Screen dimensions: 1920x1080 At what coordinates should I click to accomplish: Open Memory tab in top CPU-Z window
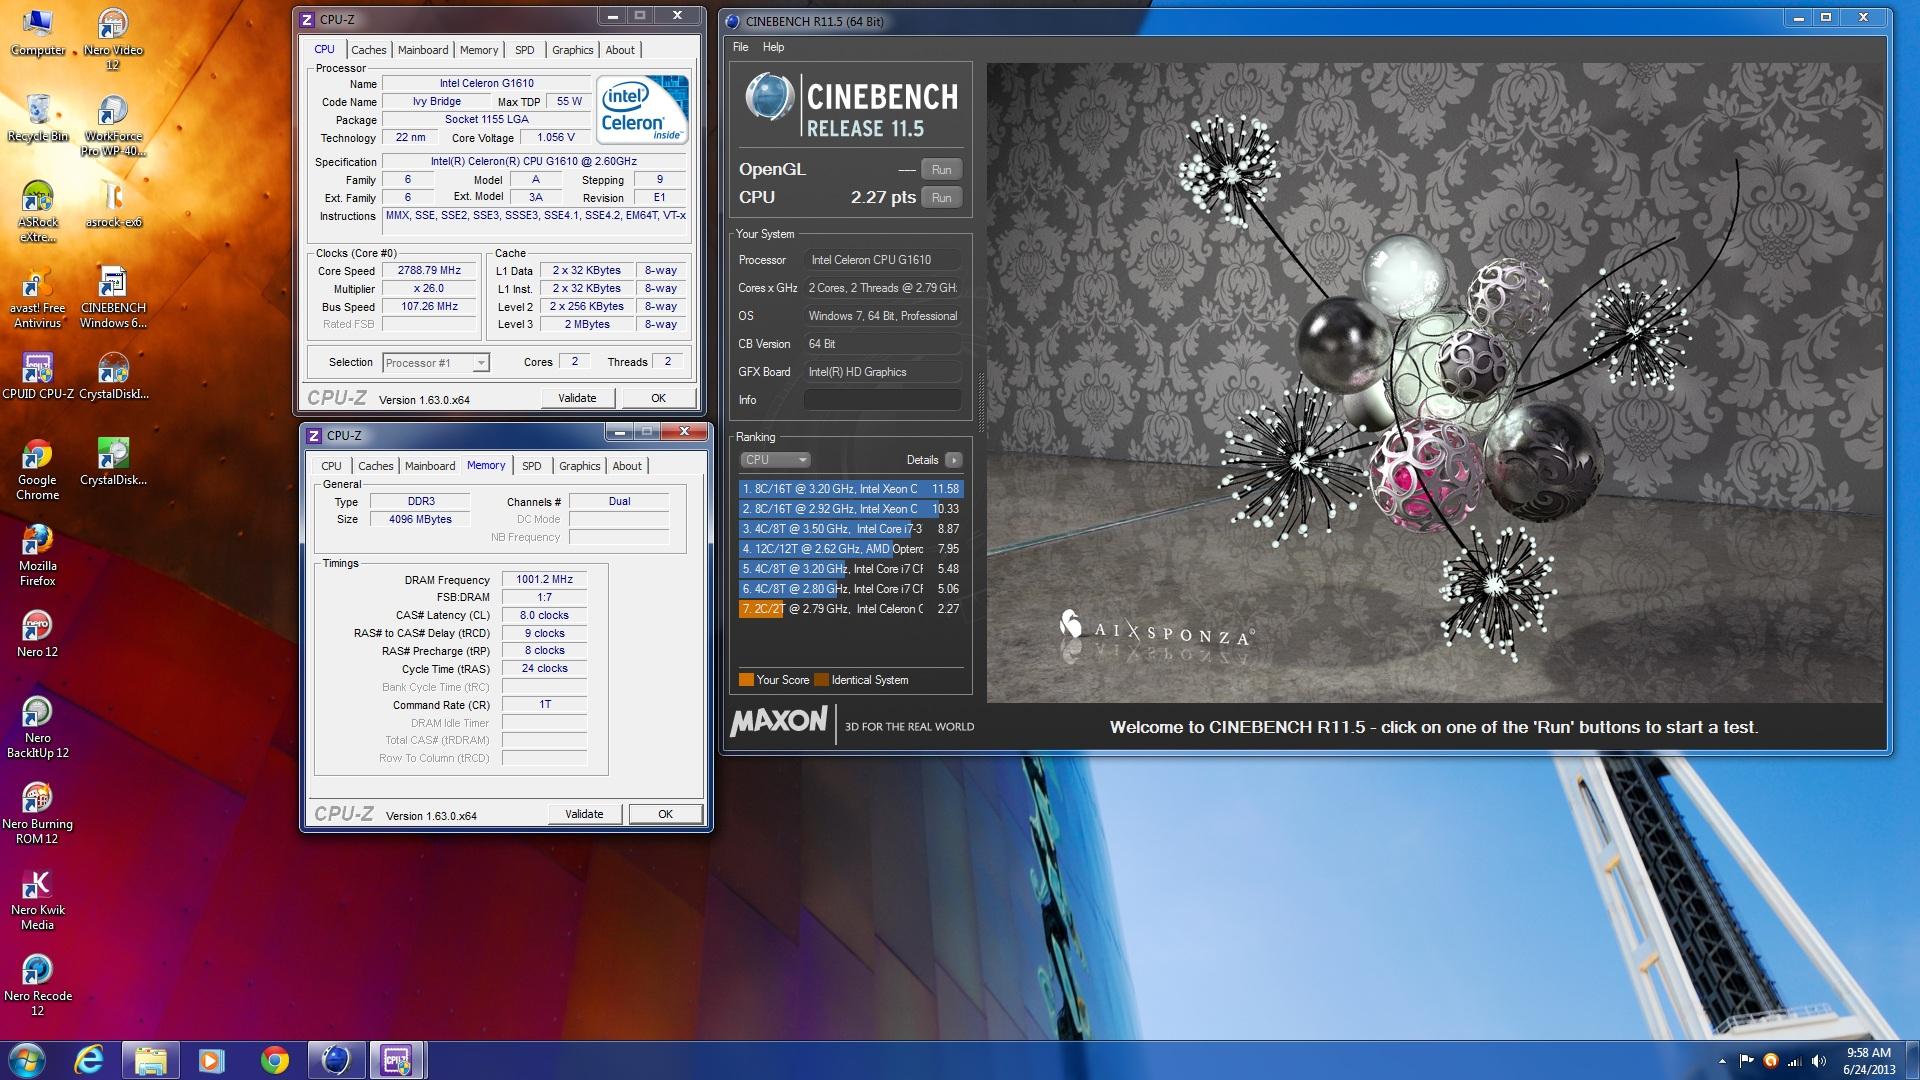pos(479,50)
